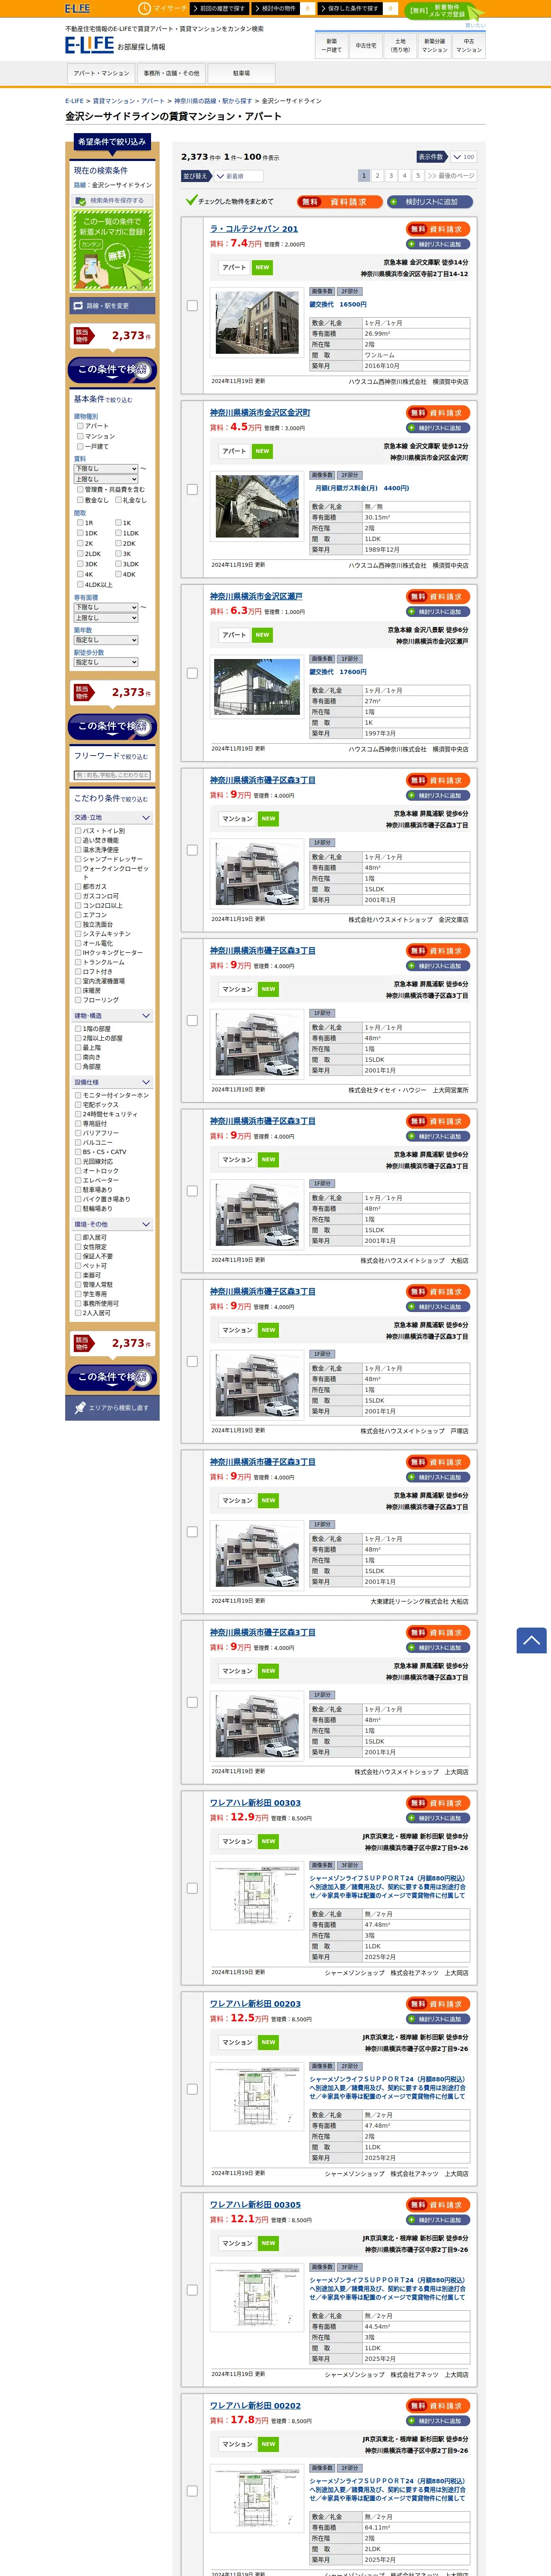The image size is (551, 2576).
Task: Open the 専有面積 lower limit dropdown
Action: [106, 607]
